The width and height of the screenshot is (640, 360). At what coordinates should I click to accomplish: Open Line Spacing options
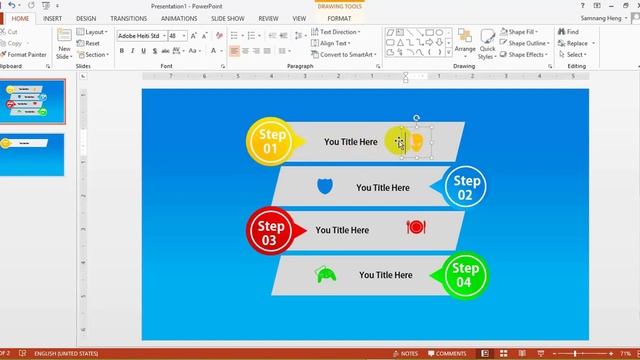[300, 36]
